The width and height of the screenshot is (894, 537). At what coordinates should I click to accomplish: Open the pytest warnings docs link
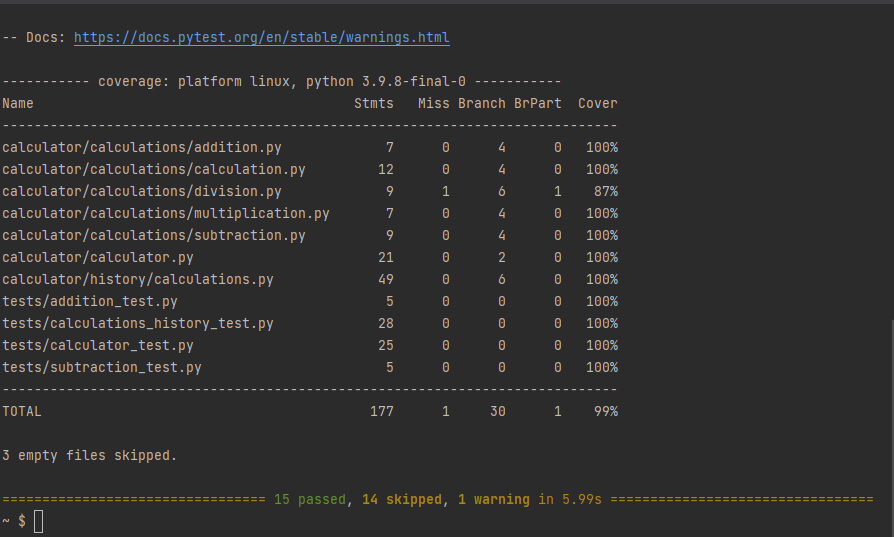[x=262, y=38]
